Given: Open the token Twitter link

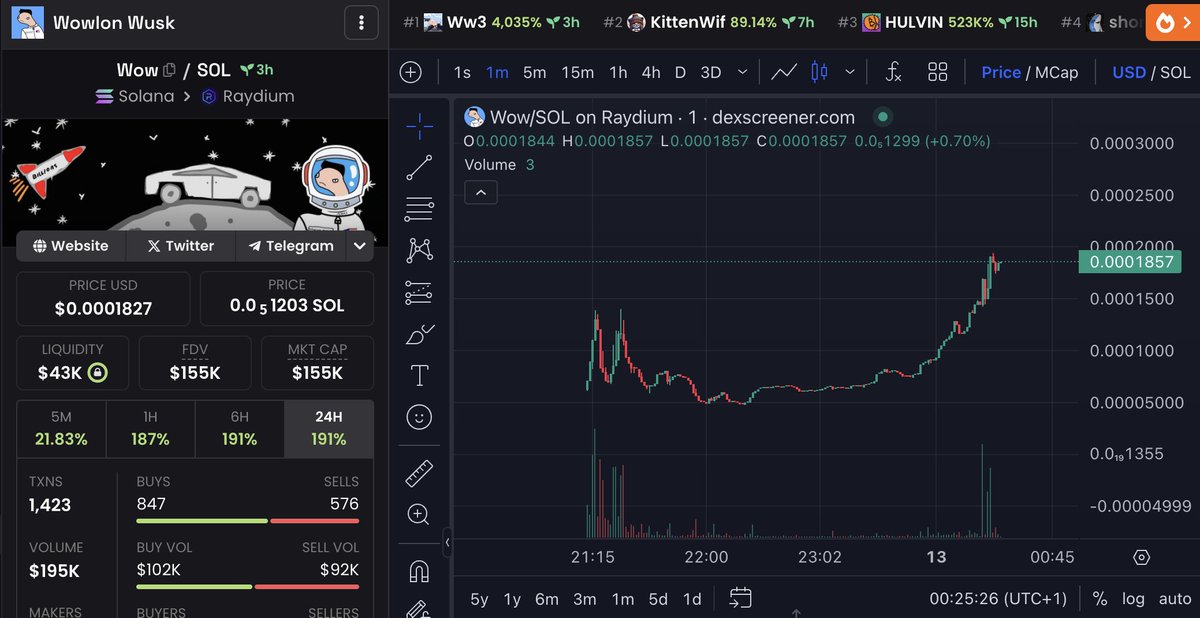Looking at the screenshot, I should click(180, 245).
